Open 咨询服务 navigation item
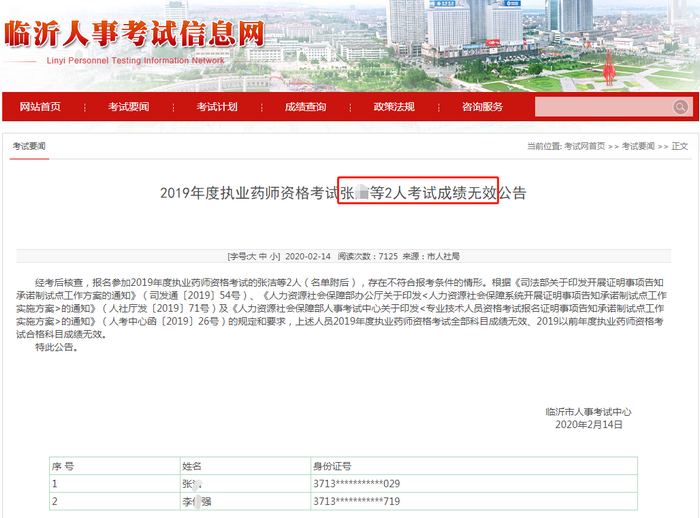 482,107
